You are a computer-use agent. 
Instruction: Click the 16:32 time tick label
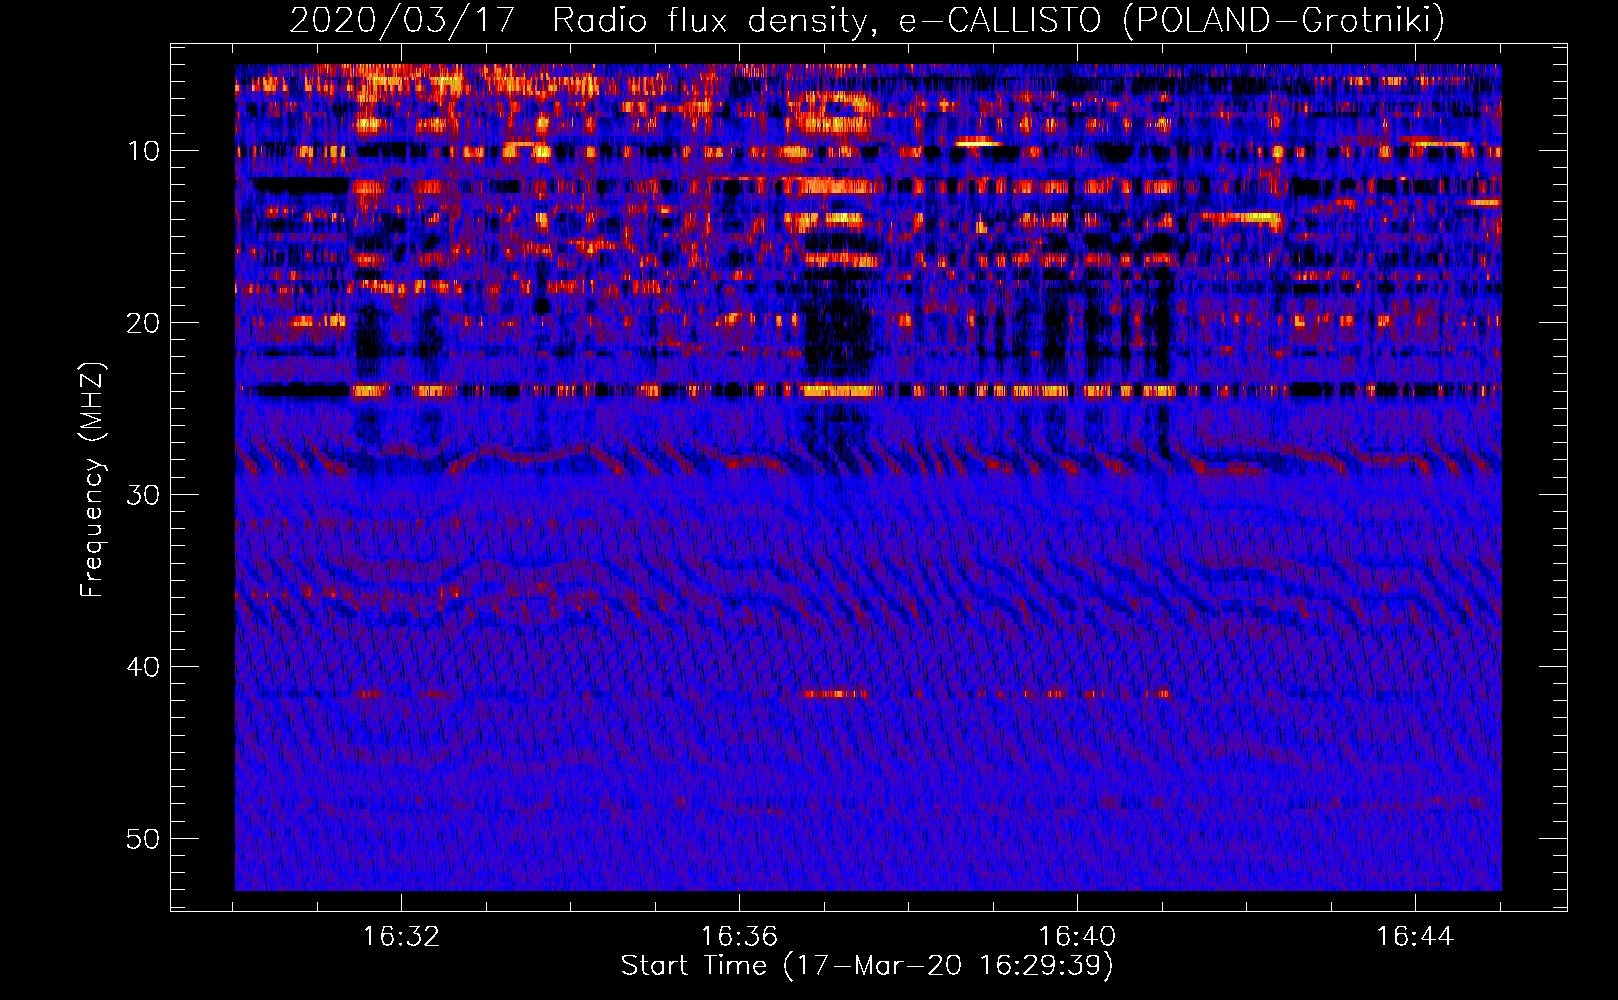tap(401, 937)
